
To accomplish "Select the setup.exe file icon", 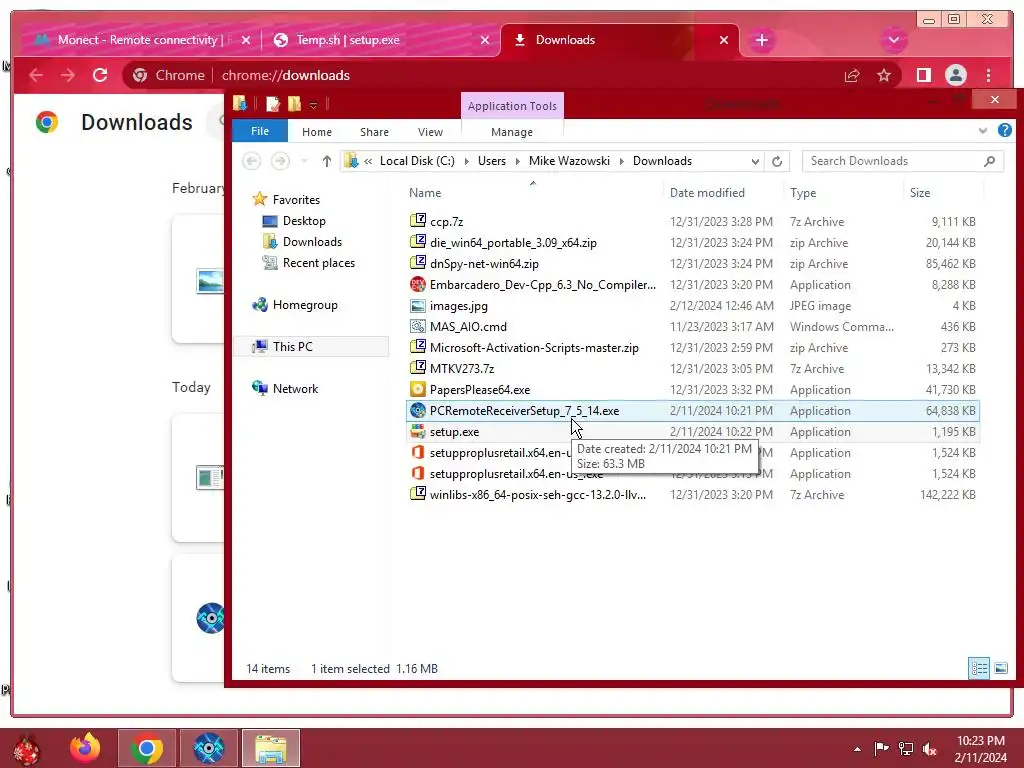I will (x=417, y=431).
